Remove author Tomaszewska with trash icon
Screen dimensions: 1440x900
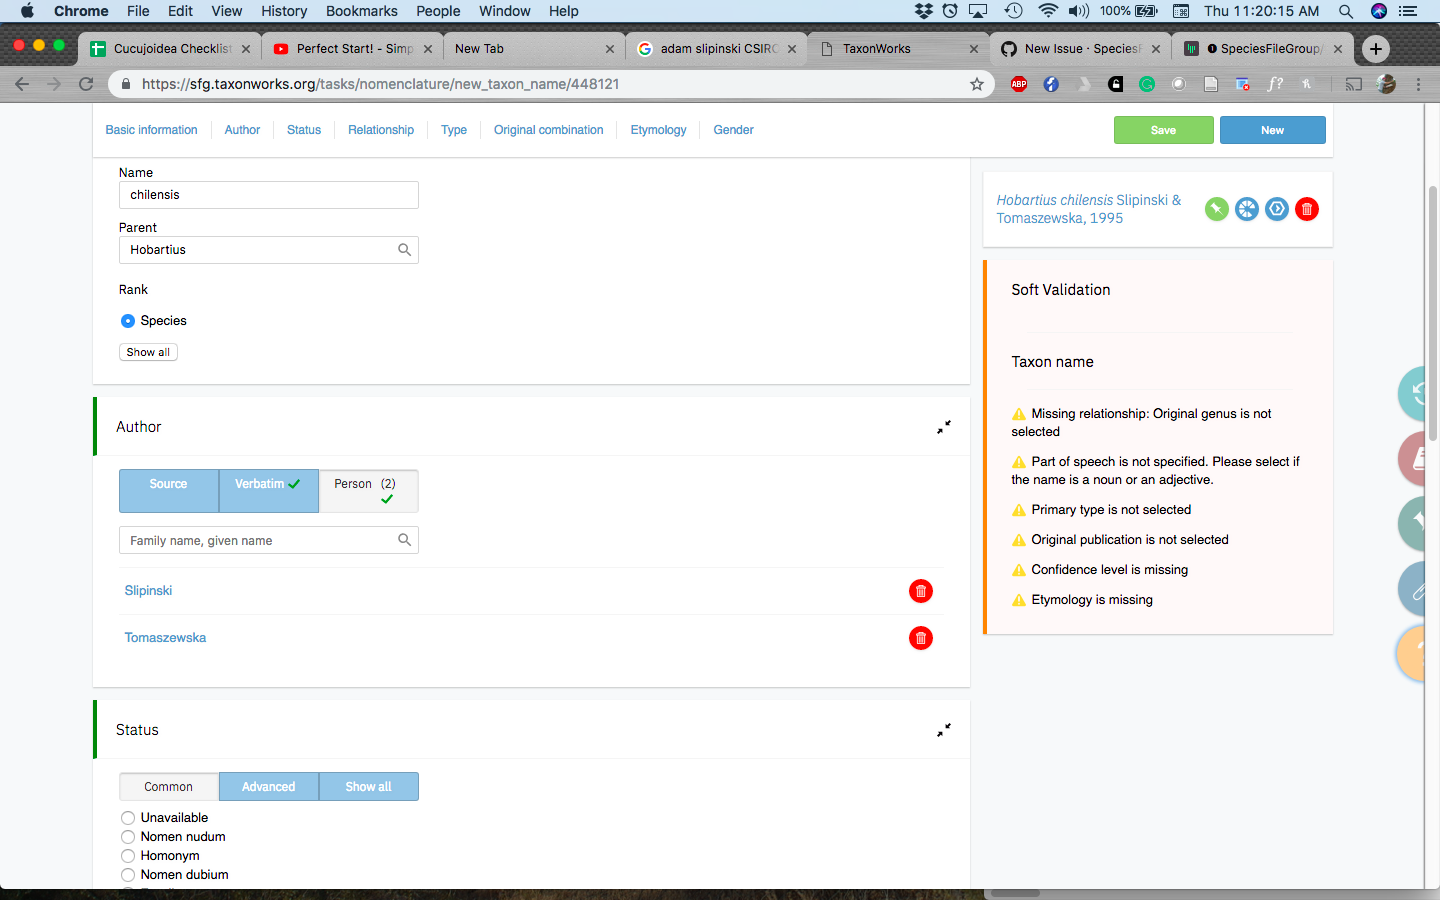point(921,638)
